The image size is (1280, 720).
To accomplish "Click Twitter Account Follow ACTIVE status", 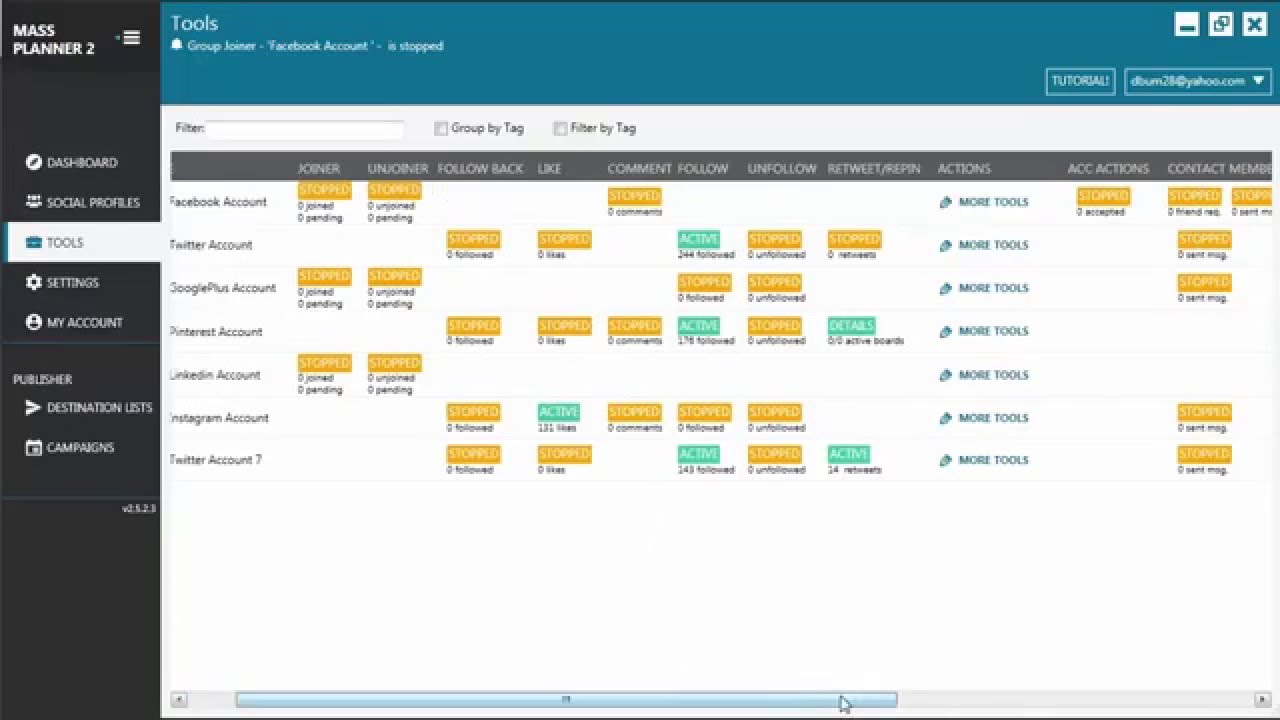I will (x=698, y=239).
